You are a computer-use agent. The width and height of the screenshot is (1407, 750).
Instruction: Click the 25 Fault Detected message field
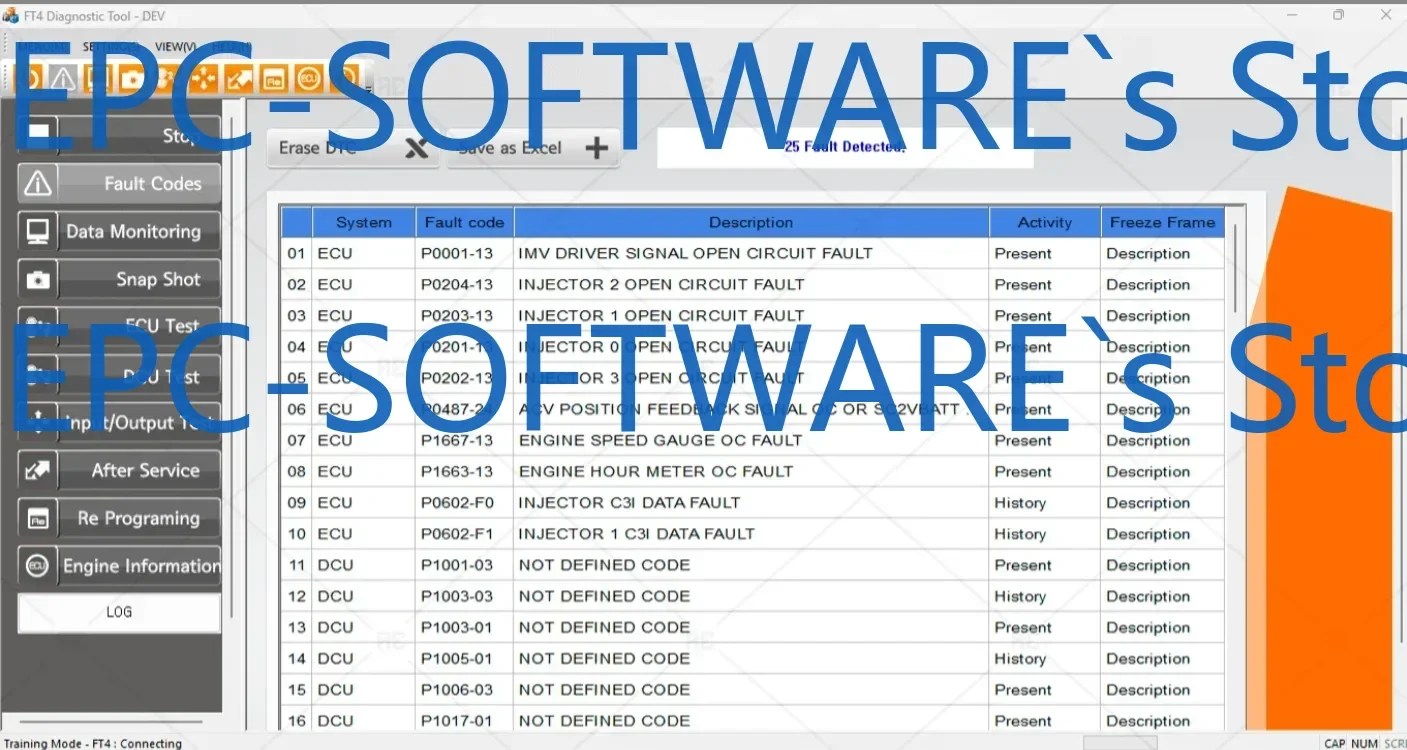[845, 147]
